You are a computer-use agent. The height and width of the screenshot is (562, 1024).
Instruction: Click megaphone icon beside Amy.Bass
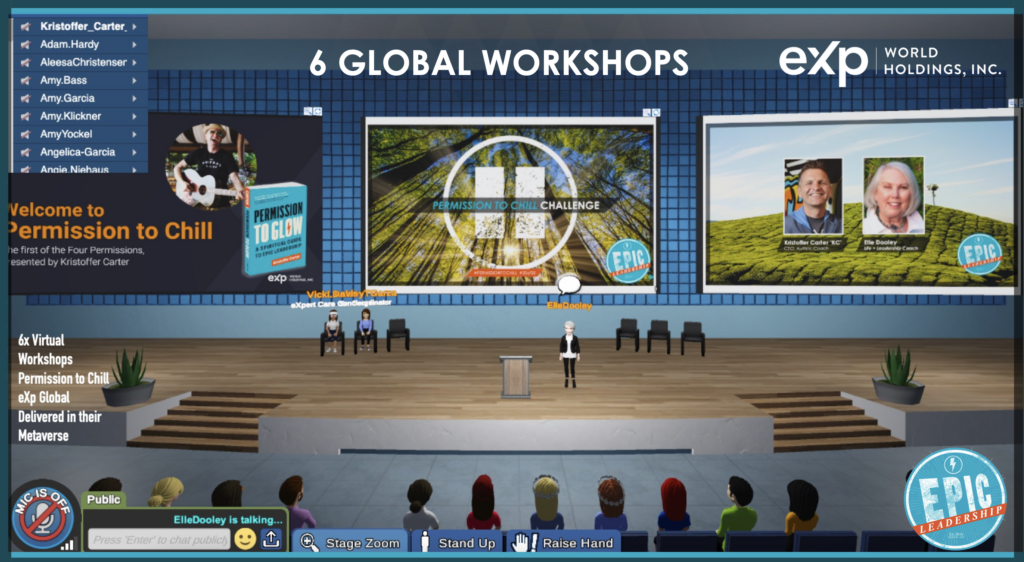25,80
